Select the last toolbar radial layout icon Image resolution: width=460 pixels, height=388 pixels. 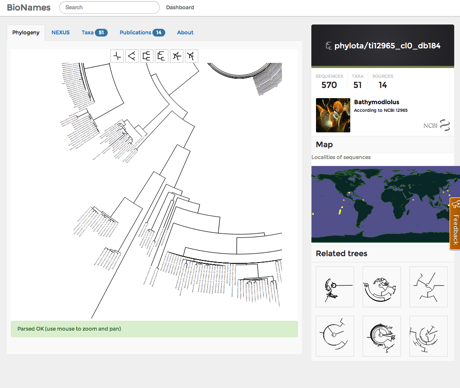191,56
